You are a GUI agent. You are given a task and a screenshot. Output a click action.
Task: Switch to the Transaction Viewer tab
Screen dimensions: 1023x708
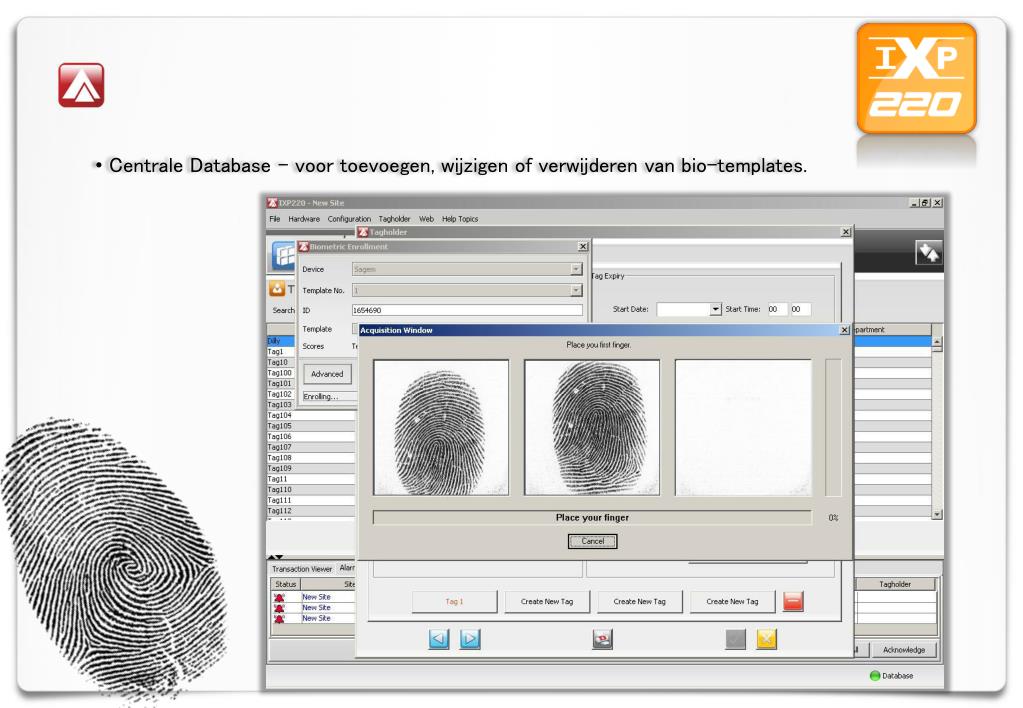[302, 569]
